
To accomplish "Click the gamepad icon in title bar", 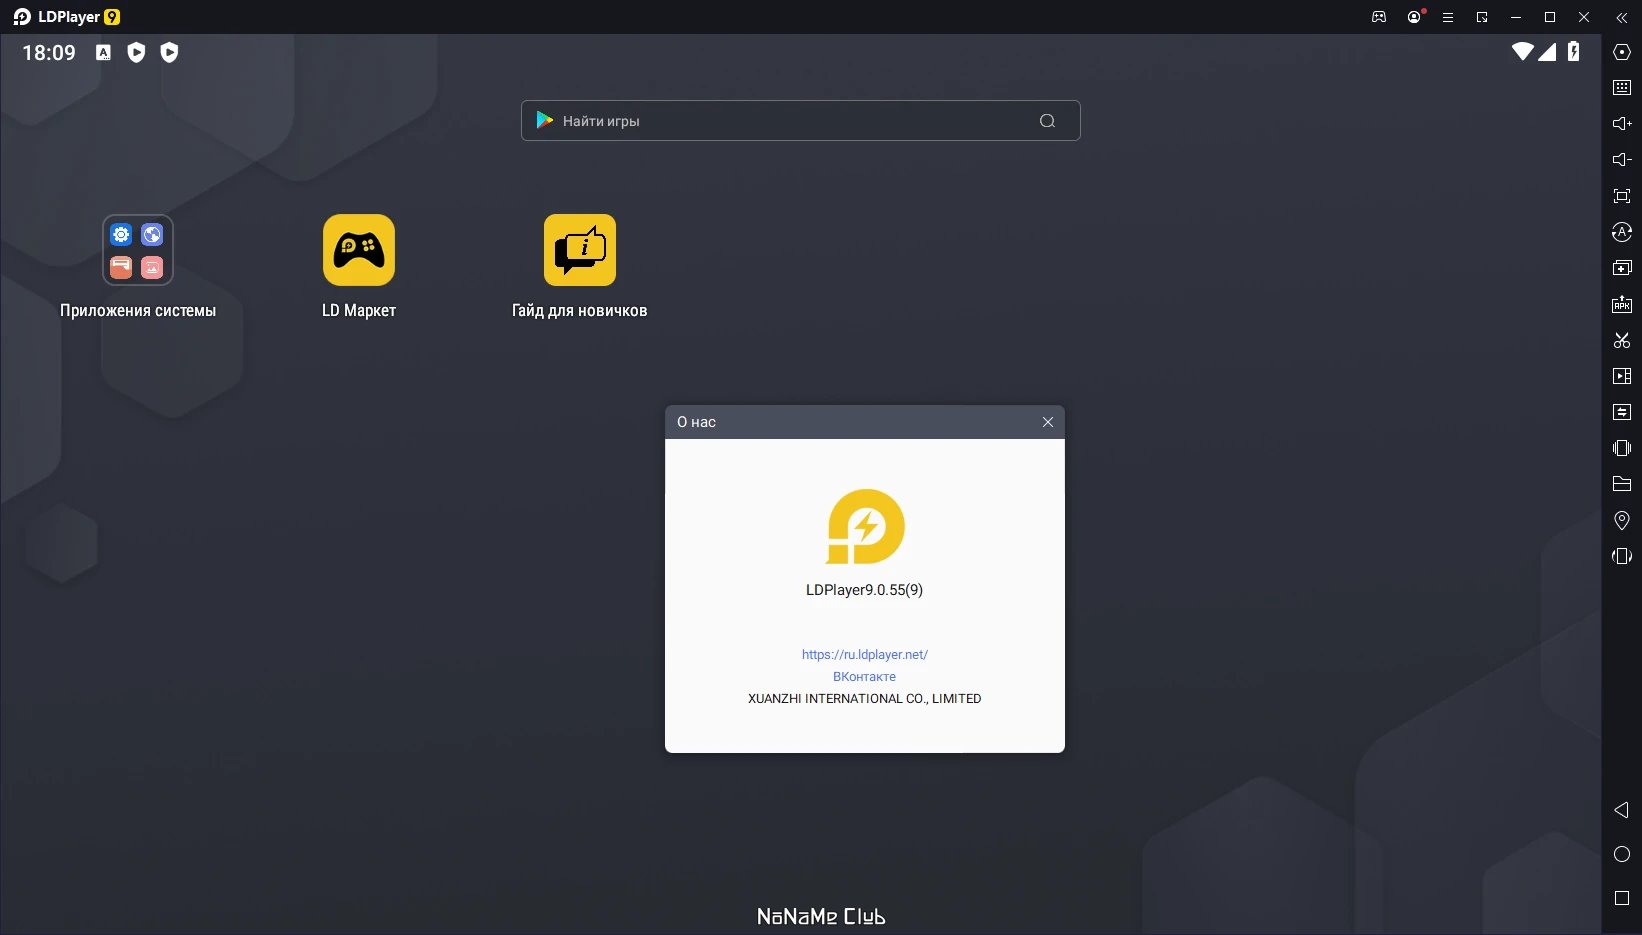I will click(1379, 17).
